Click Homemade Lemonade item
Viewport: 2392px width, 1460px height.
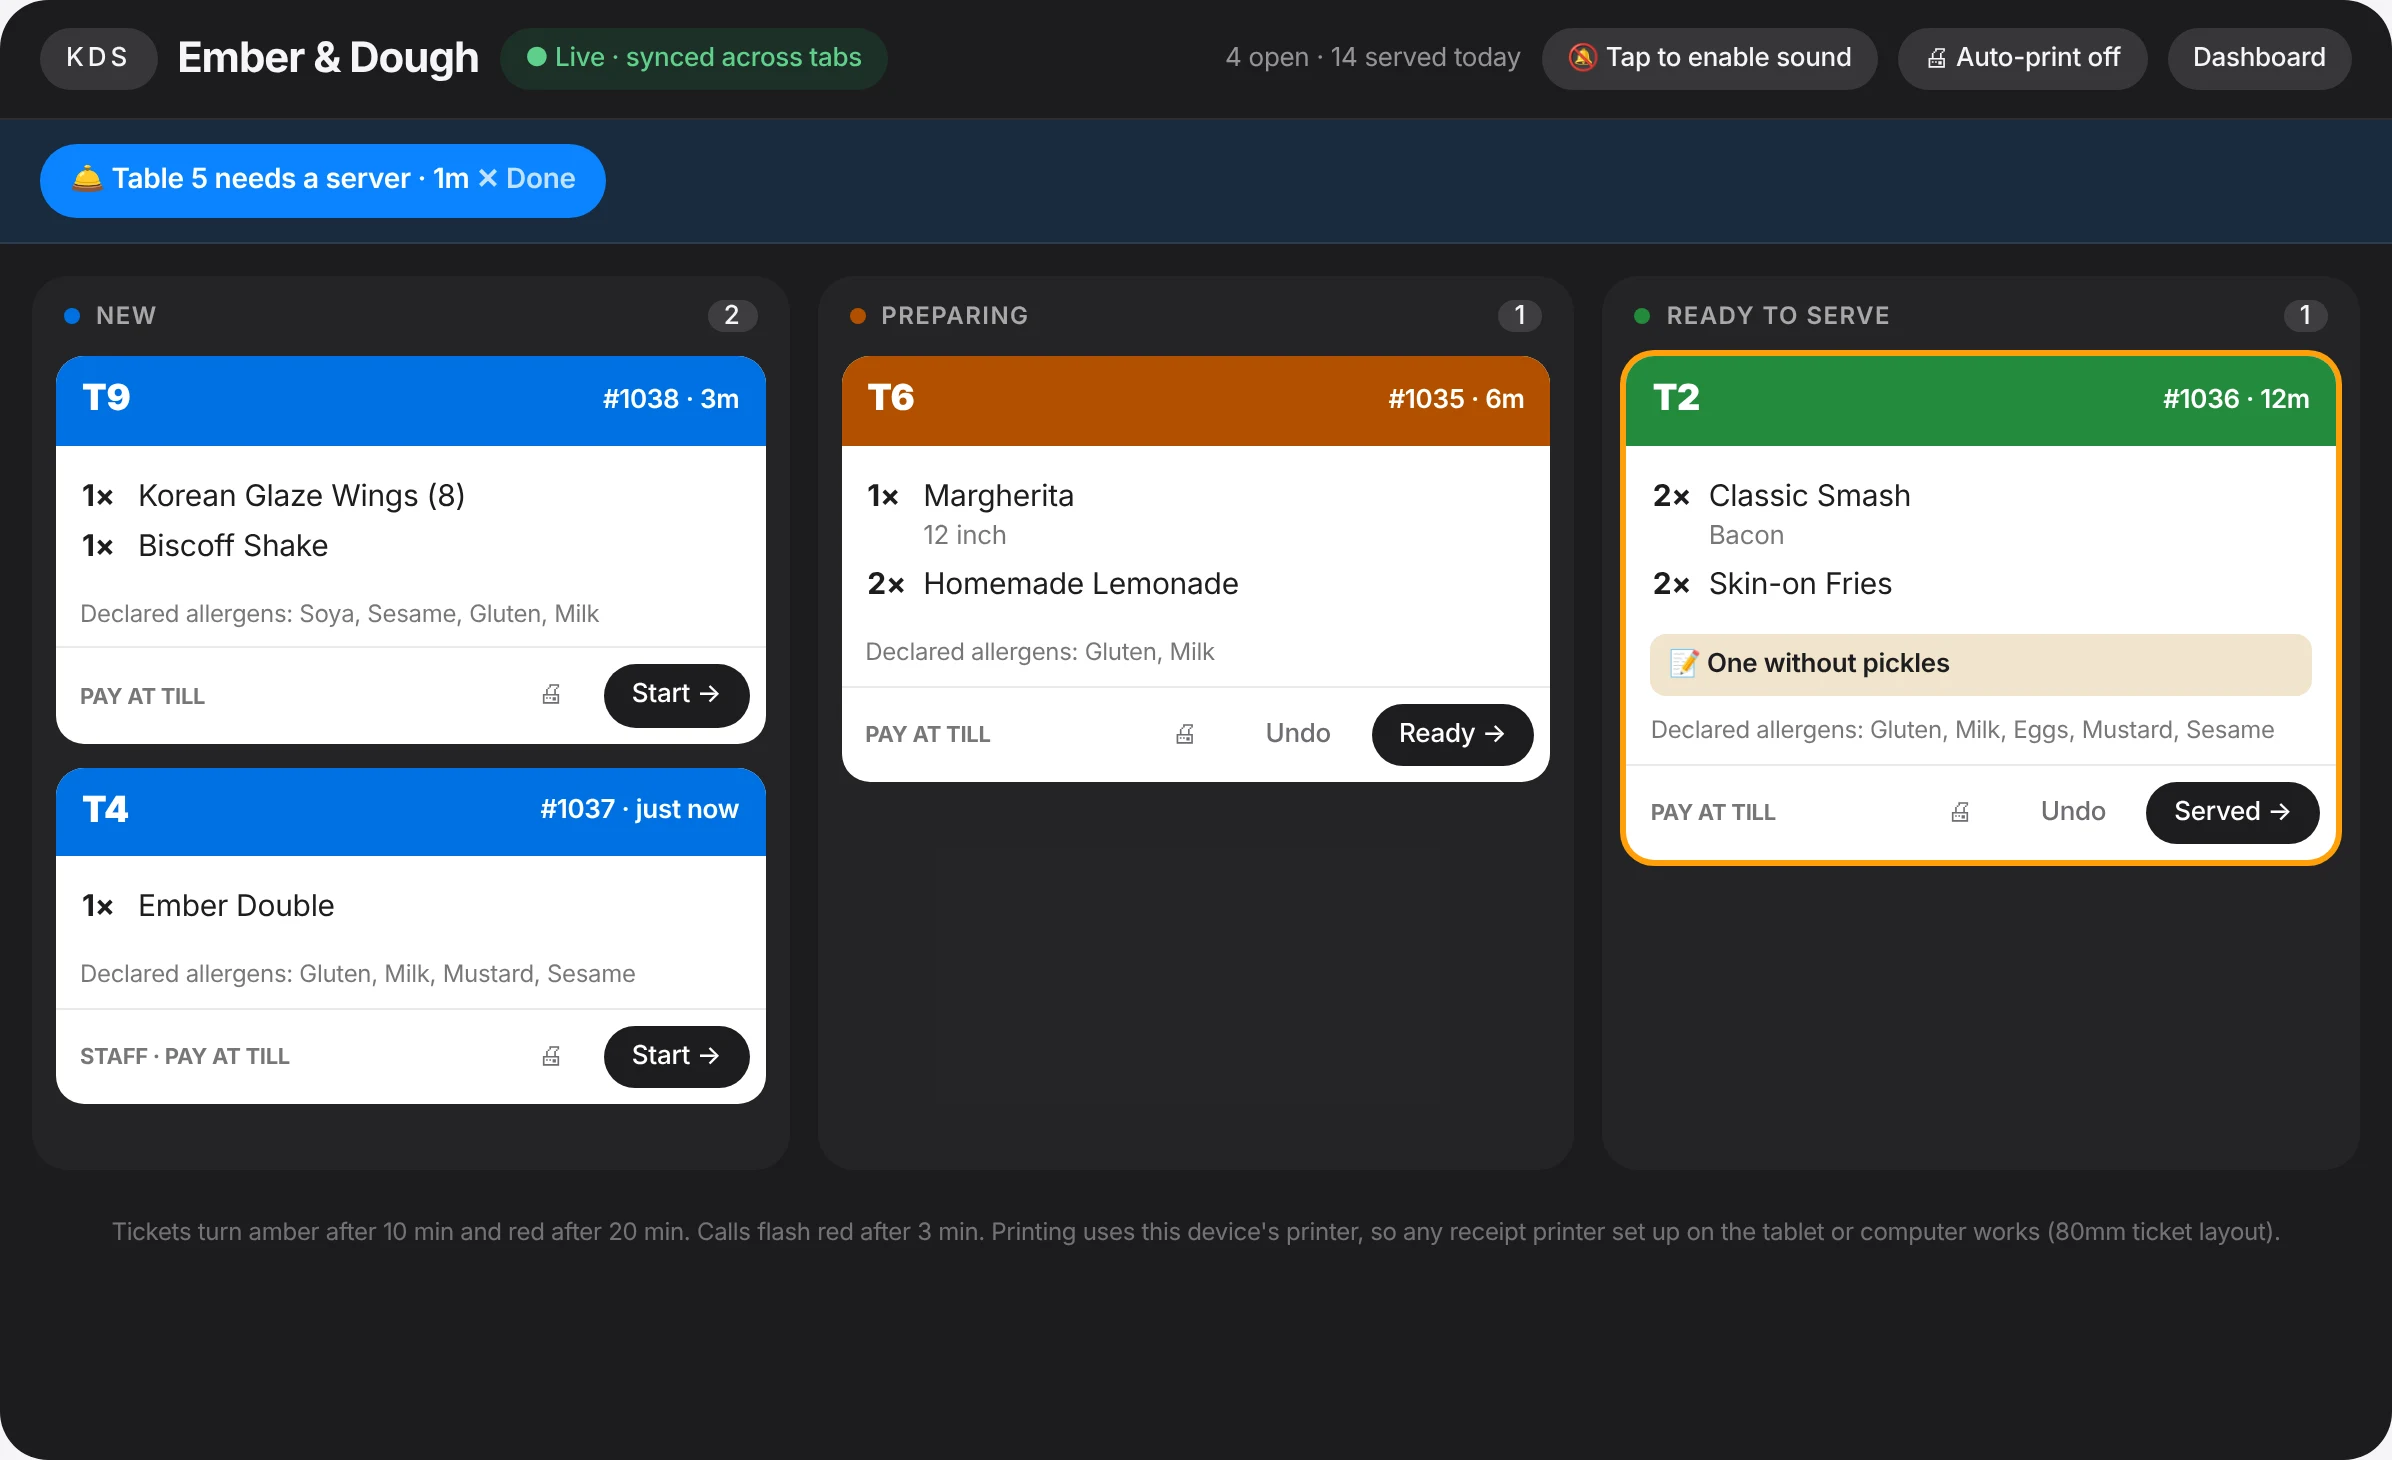point(1081,584)
